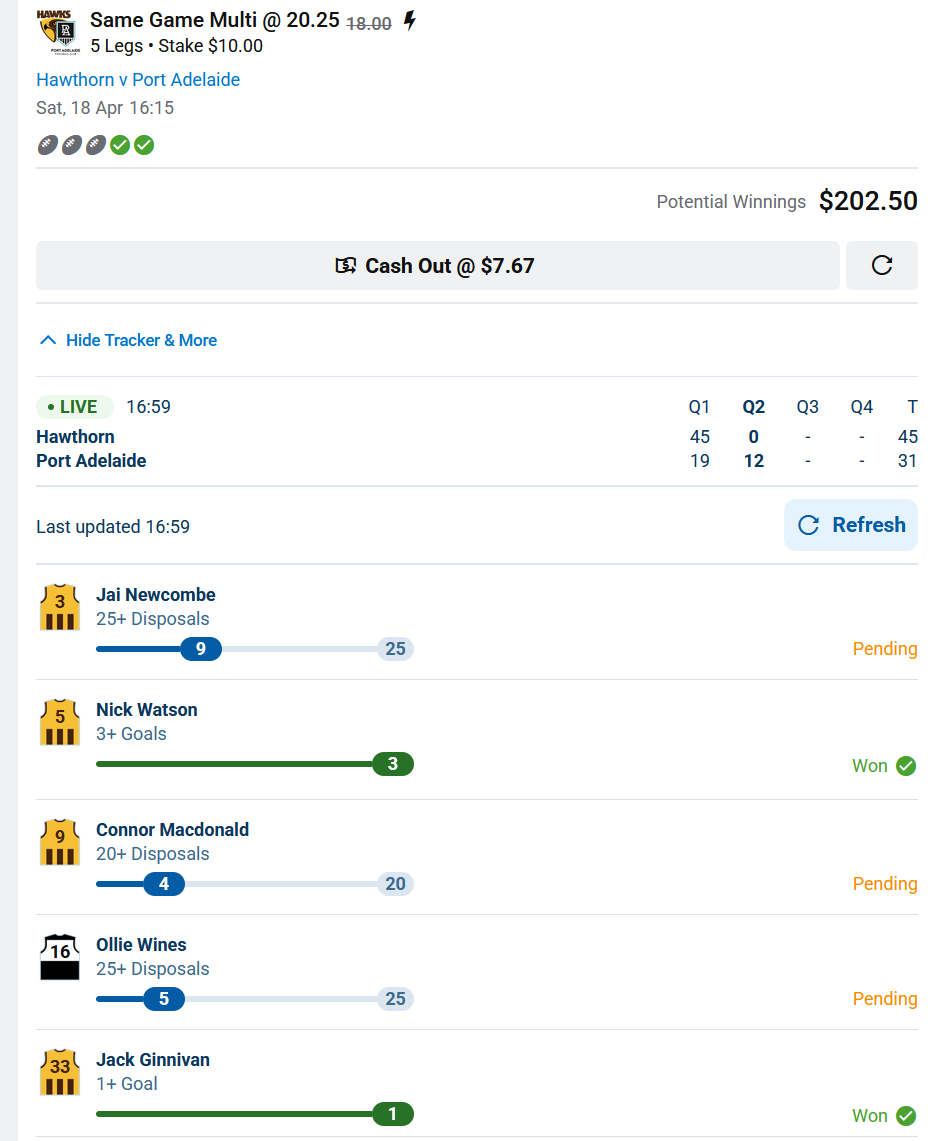Collapse the Hide Tracker & More section
This screenshot has width=936, height=1141.
pyautogui.click(x=127, y=340)
